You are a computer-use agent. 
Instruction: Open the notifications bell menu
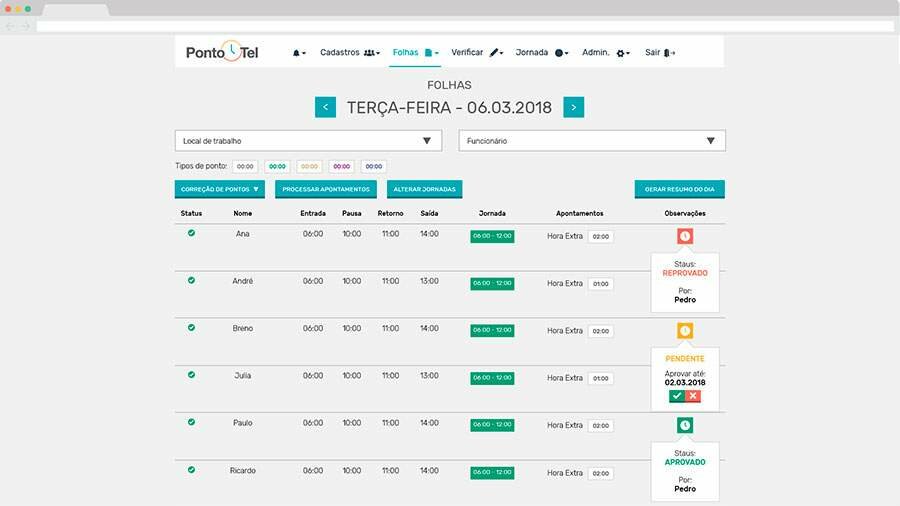pyautogui.click(x=299, y=53)
